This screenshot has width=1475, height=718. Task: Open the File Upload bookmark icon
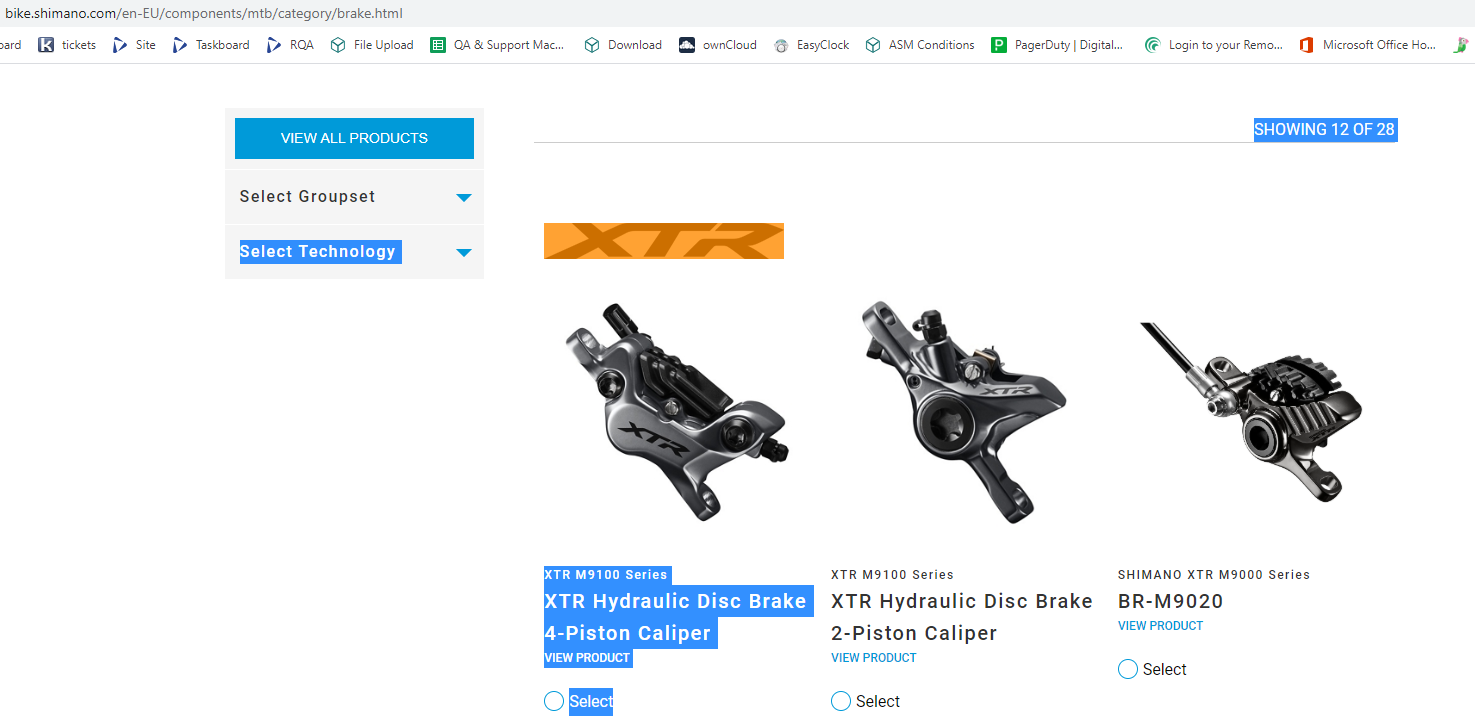click(338, 45)
